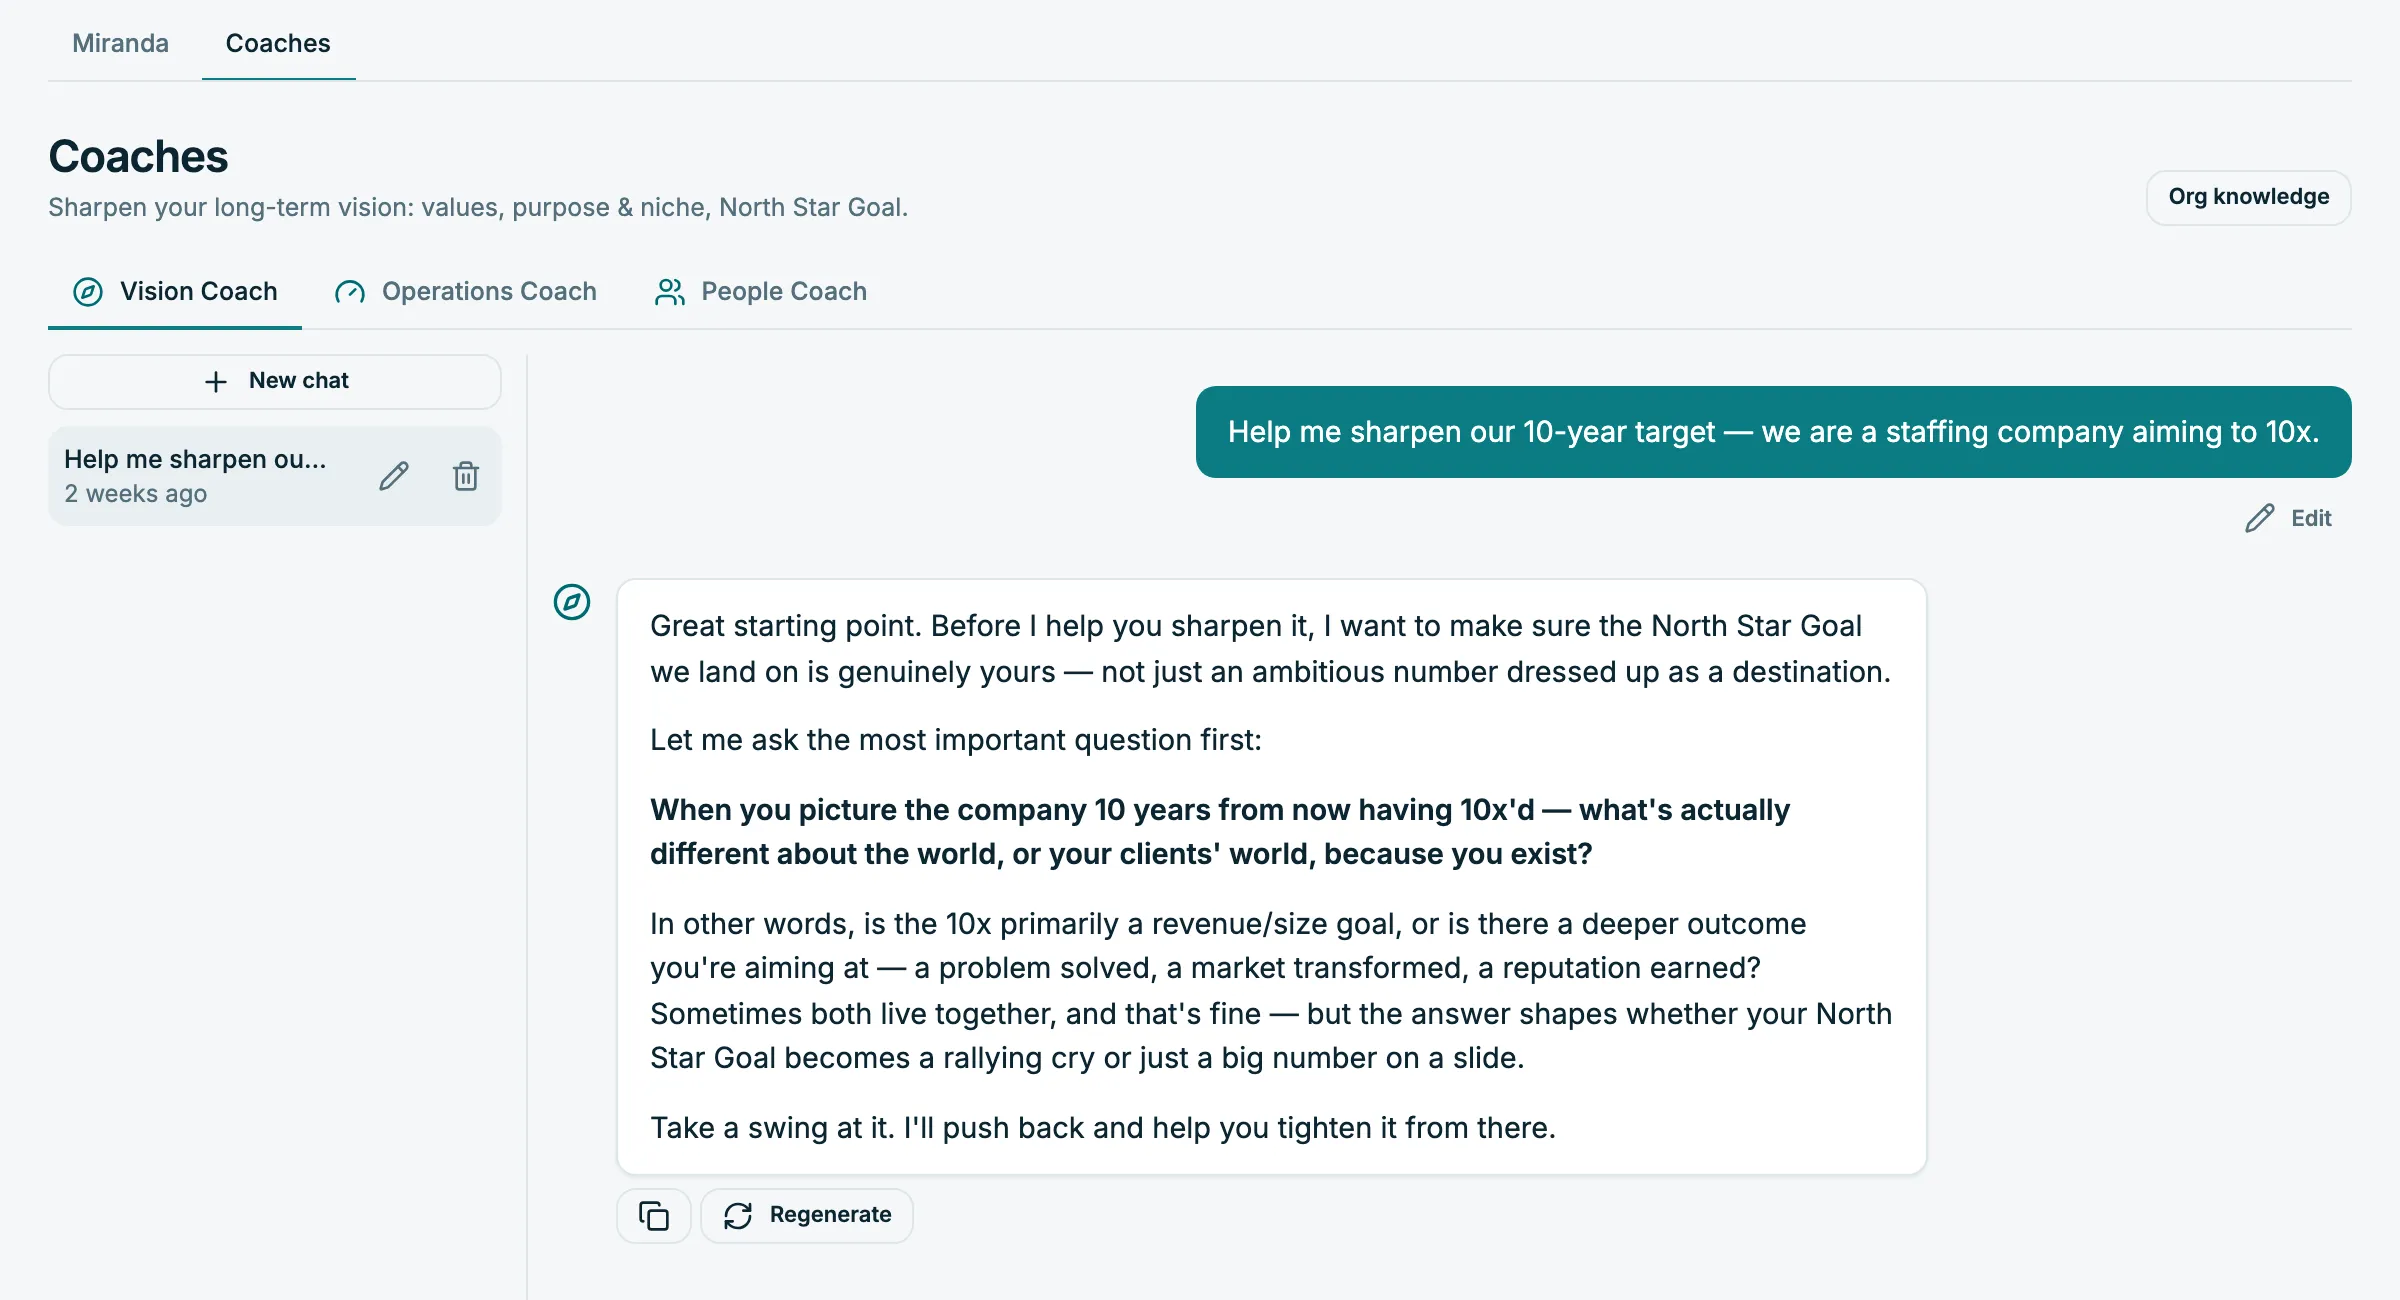Switch to the Miranda tab

pyautogui.click(x=120, y=43)
